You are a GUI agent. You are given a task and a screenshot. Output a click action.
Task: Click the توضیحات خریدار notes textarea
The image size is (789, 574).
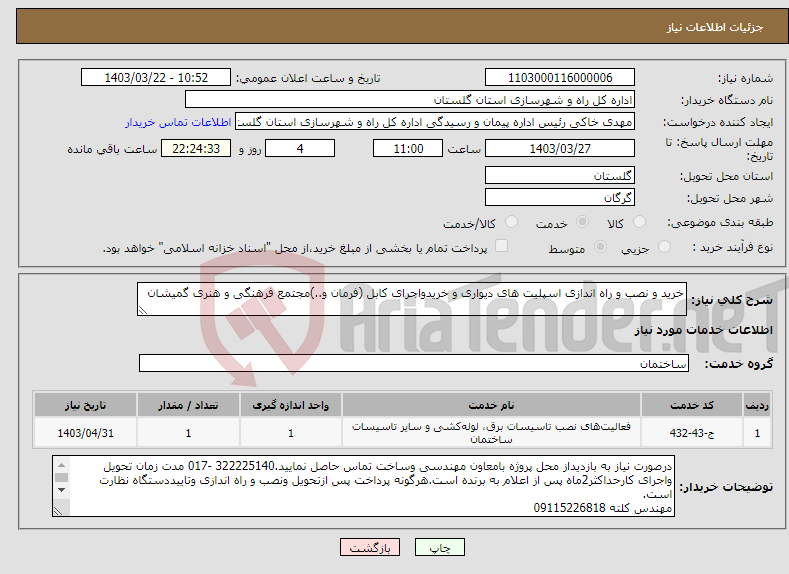click(363, 486)
